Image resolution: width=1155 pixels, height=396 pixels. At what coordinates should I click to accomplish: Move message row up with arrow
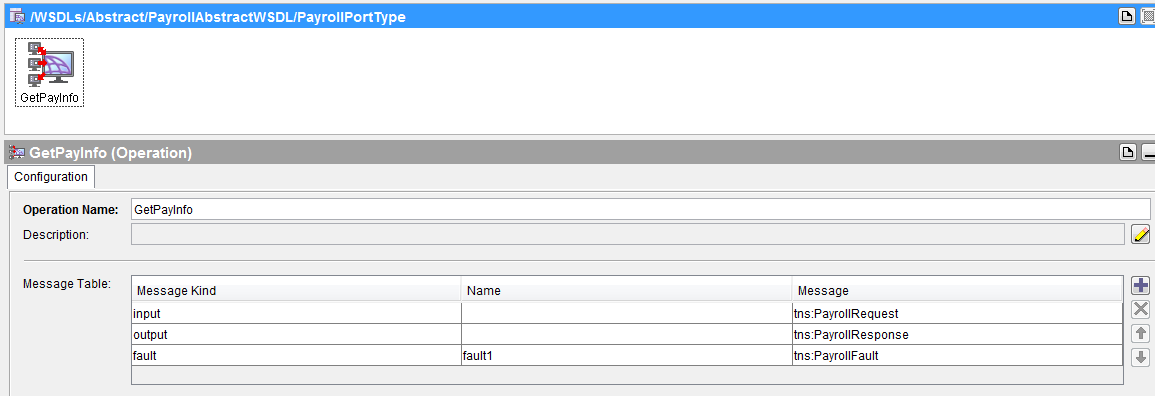click(x=1140, y=333)
